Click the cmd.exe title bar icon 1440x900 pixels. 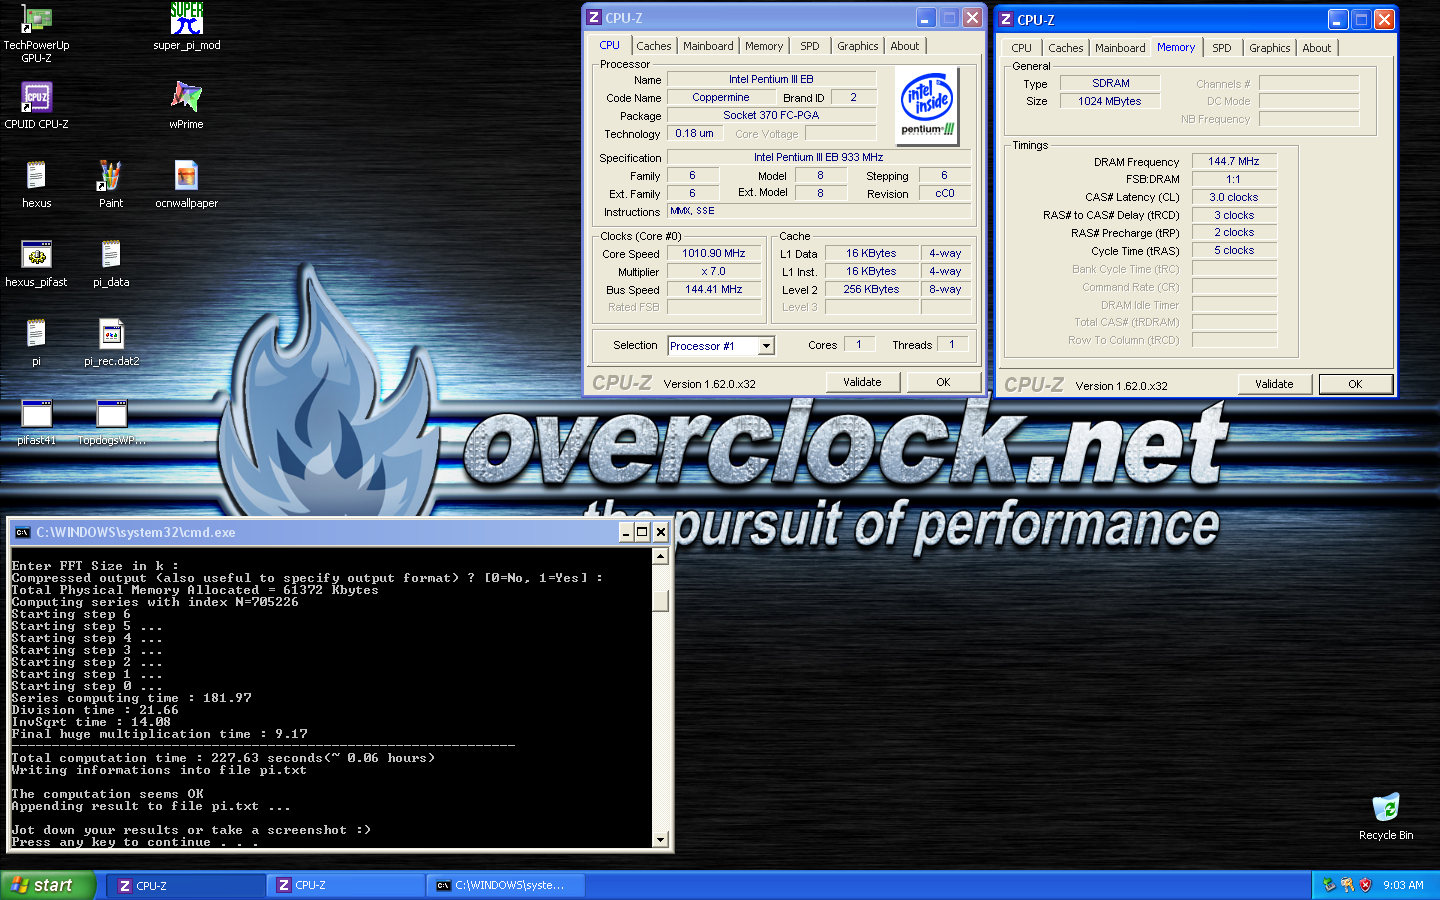pos(22,532)
